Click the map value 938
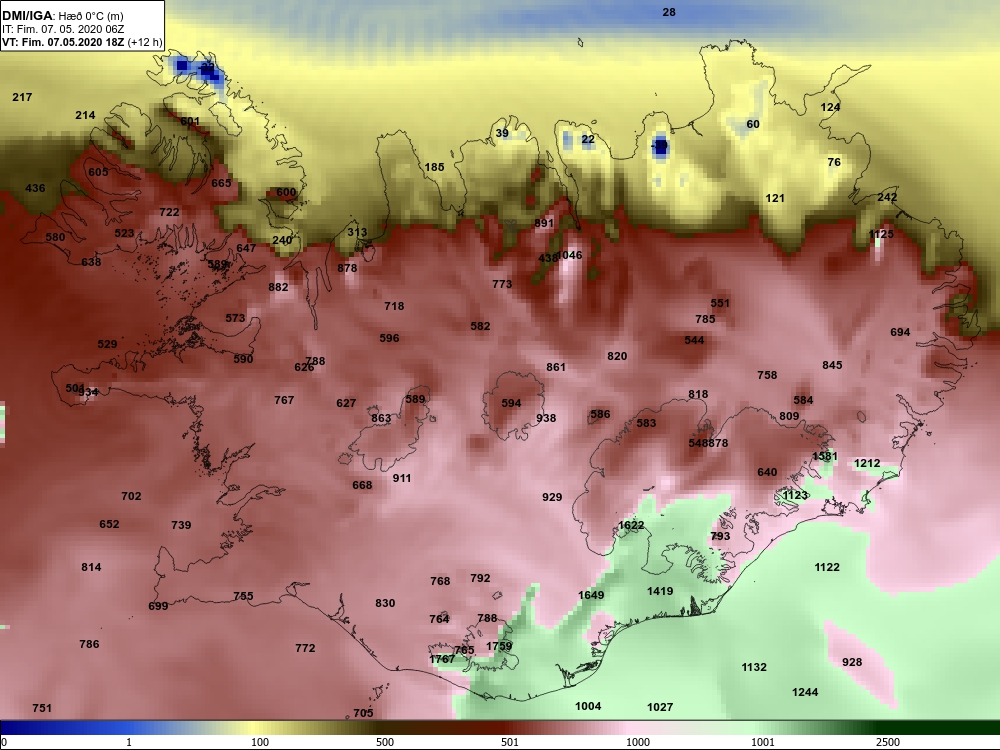 (x=546, y=418)
